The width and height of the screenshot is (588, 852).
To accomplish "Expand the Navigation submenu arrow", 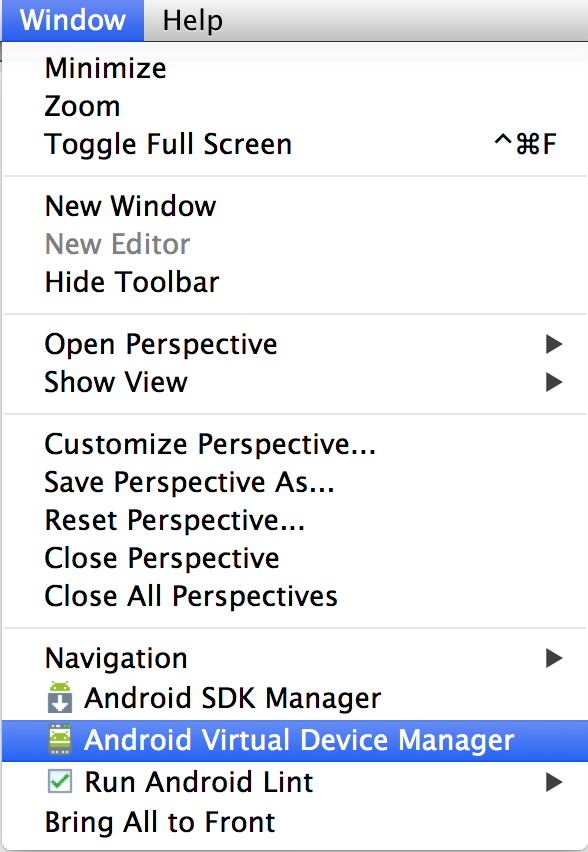I will tap(554, 658).
